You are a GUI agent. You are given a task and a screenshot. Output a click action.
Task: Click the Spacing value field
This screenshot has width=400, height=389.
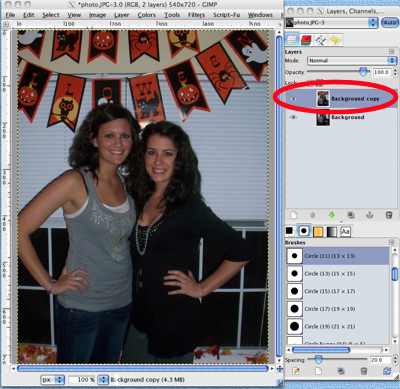[380, 360]
